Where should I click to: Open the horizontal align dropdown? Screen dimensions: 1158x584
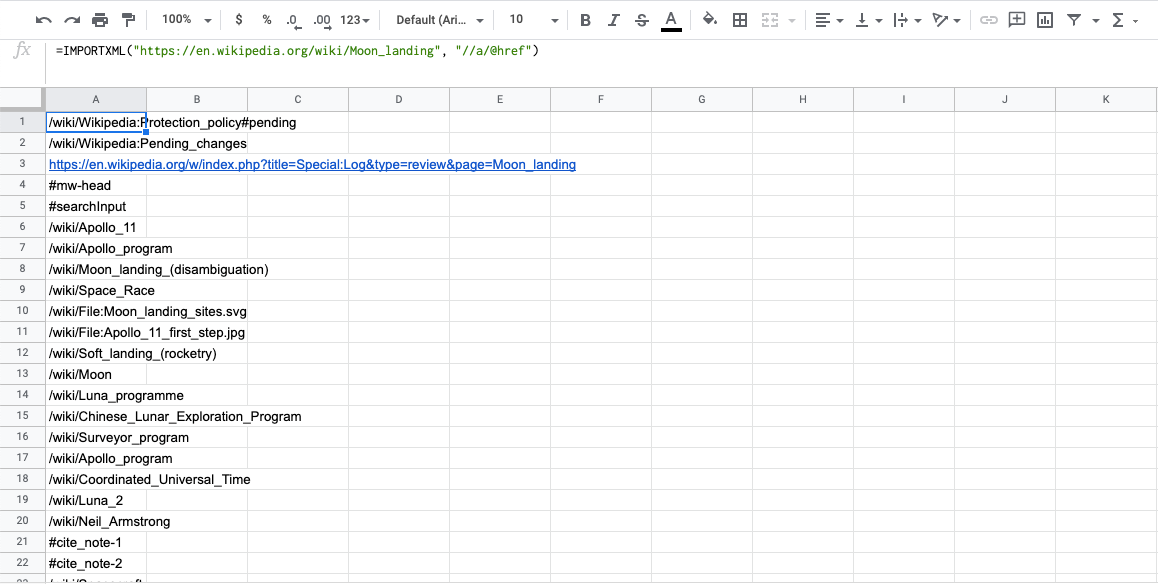tap(829, 20)
